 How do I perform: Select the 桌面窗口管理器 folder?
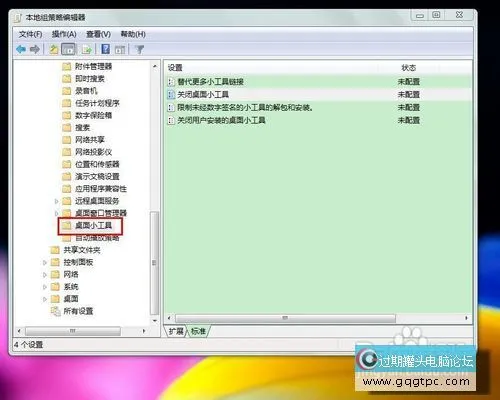95,213
